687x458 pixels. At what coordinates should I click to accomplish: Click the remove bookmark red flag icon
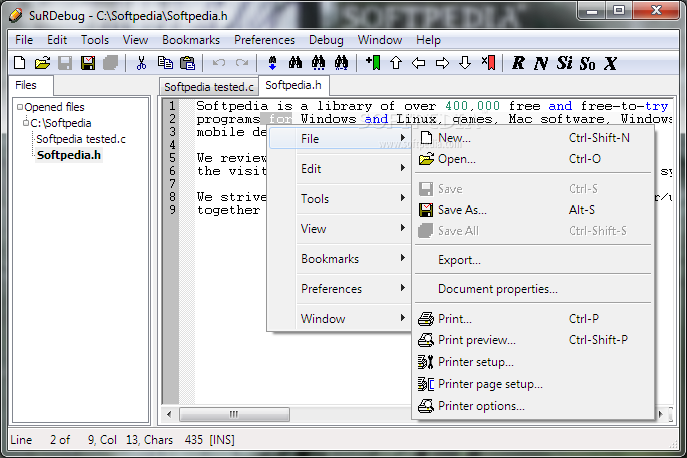click(x=488, y=63)
